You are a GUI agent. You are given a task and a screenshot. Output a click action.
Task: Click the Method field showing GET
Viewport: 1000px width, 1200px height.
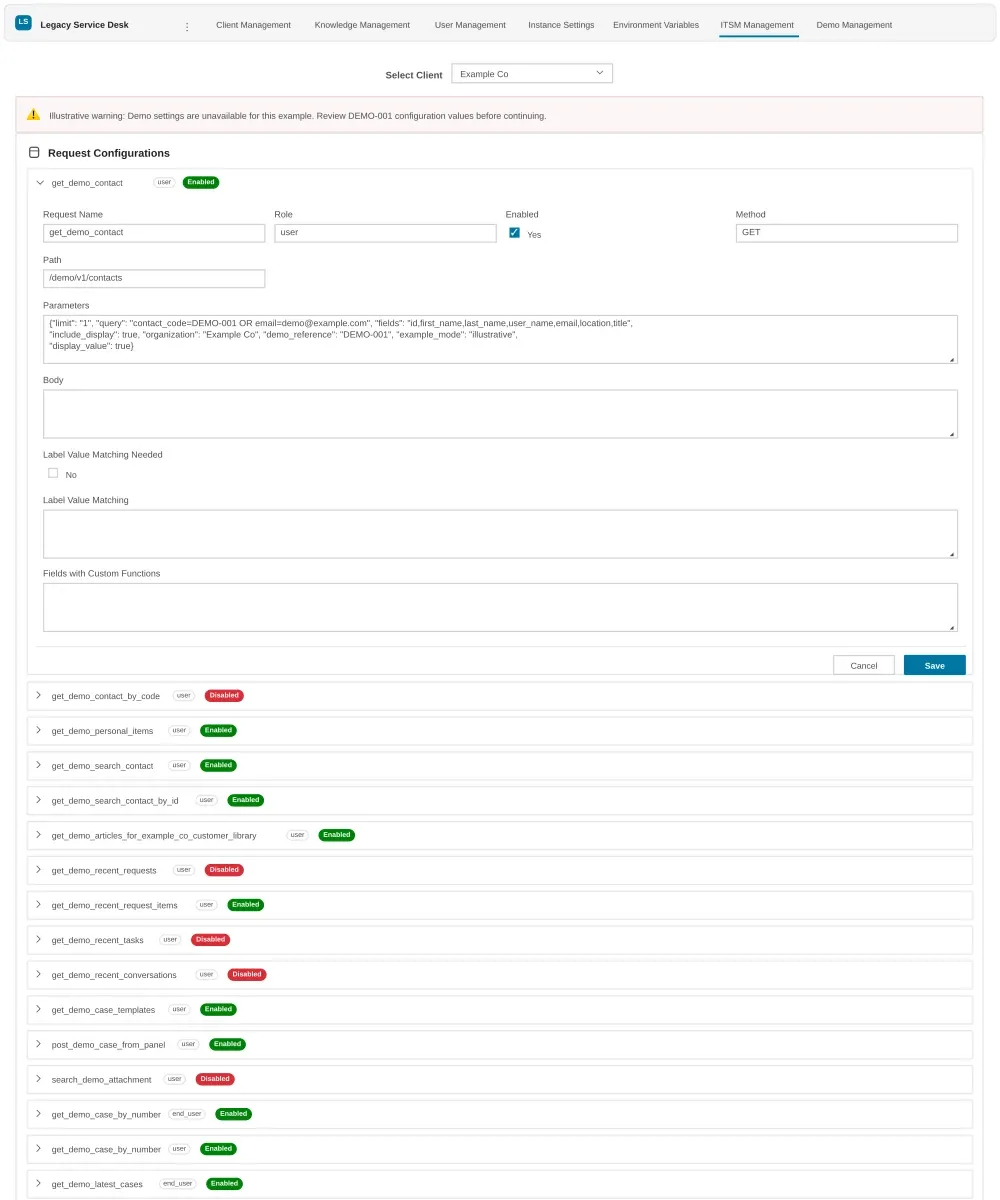(x=847, y=232)
